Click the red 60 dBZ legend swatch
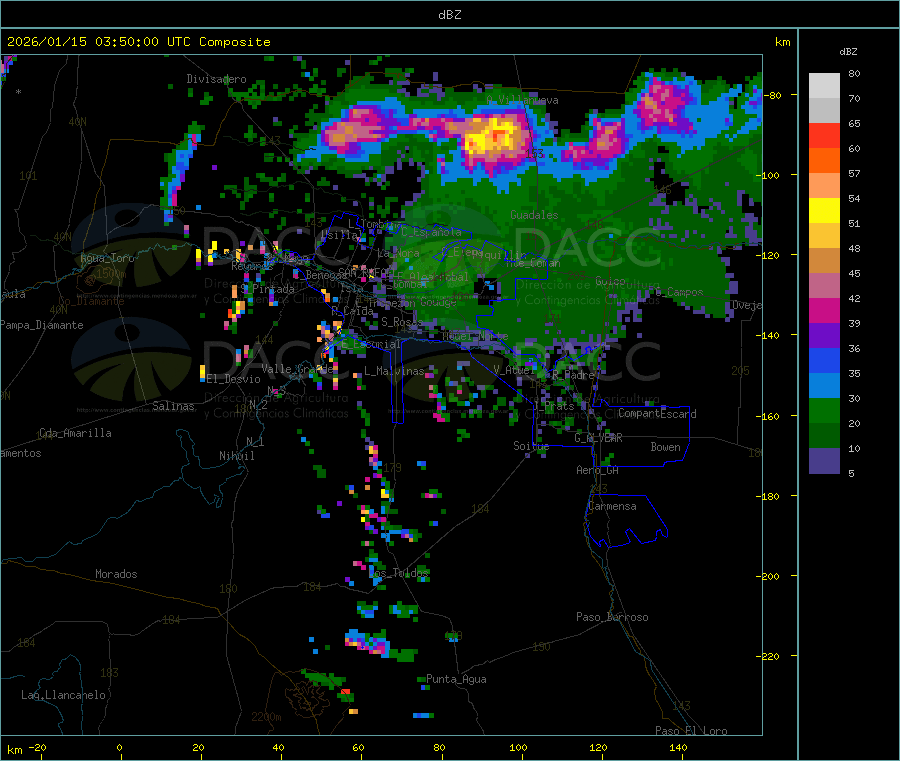 [824, 135]
